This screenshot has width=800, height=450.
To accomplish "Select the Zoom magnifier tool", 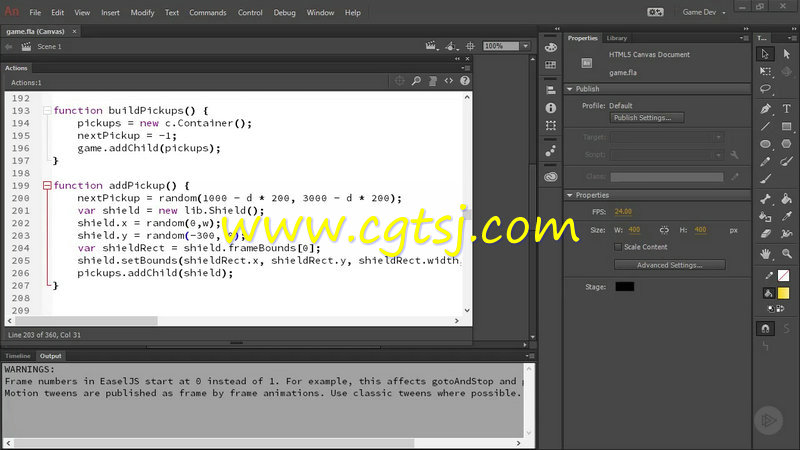I will [786, 254].
